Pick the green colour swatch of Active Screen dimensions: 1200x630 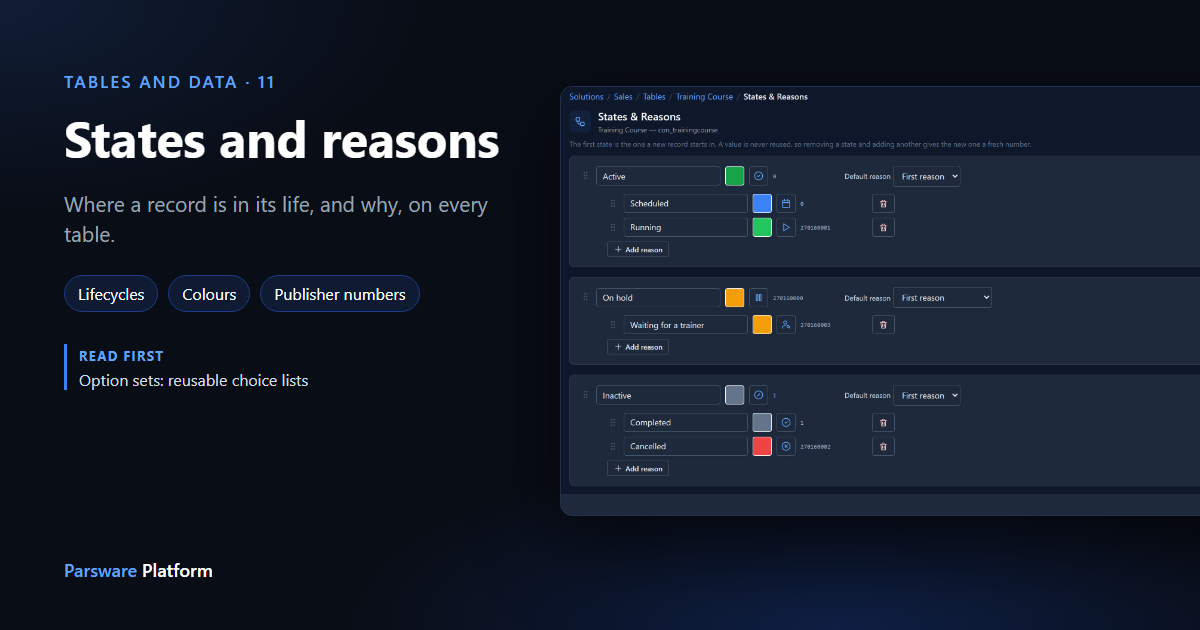pyautogui.click(x=735, y=176)
